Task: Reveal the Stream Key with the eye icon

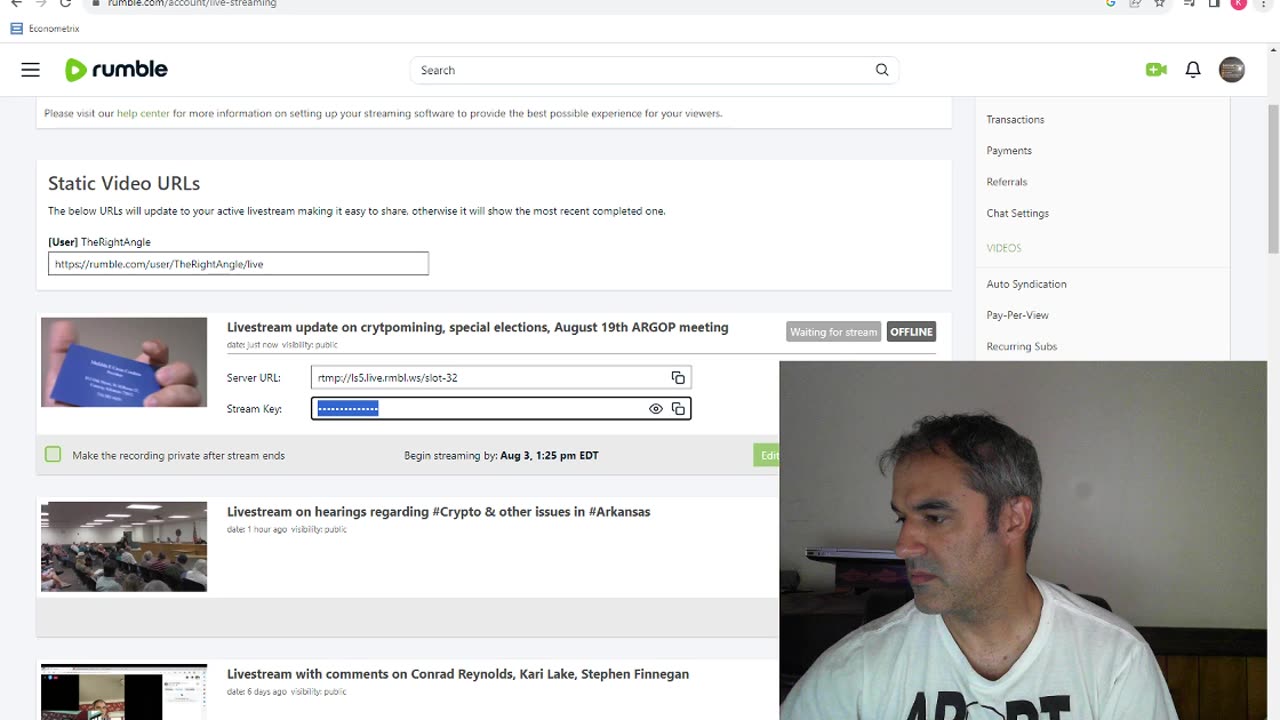Action: click(x=656, y=409)
